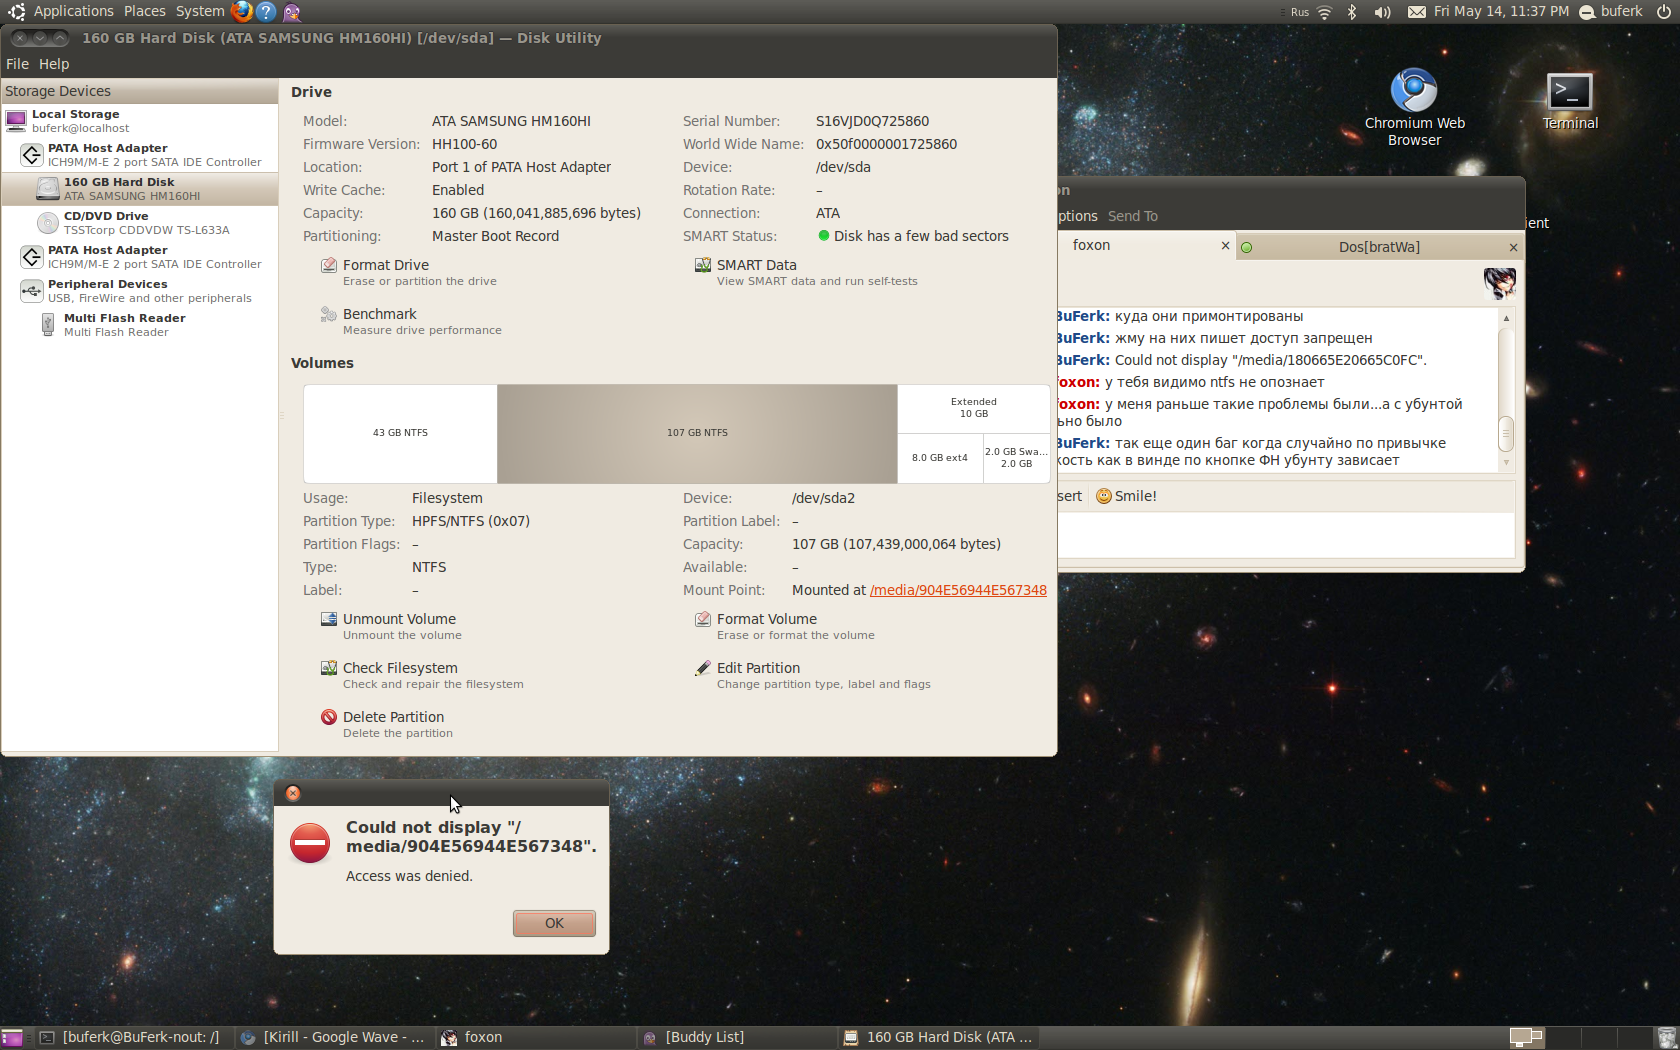Click the Format Drive icon
The width and height of the screenshot is (1680, 1050).
328,265
